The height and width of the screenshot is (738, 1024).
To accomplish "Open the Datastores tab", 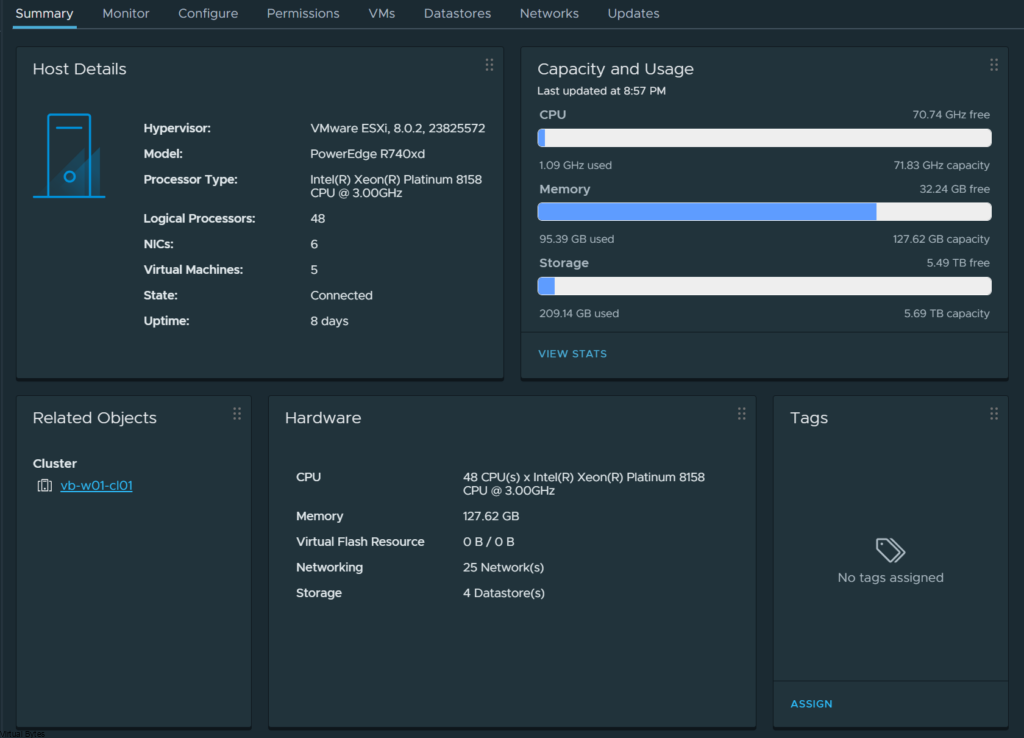I will [457, 14].
